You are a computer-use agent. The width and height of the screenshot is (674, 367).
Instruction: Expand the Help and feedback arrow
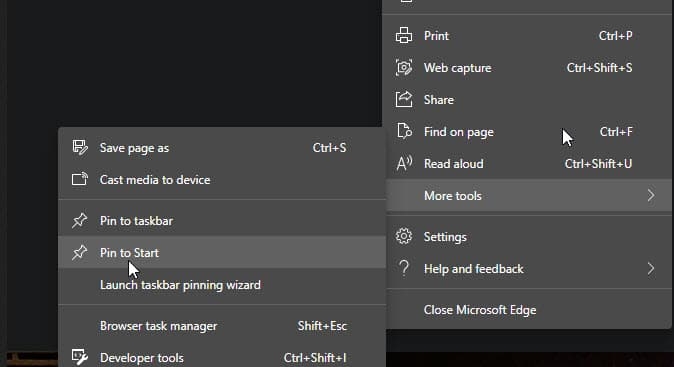click(651, 269)
